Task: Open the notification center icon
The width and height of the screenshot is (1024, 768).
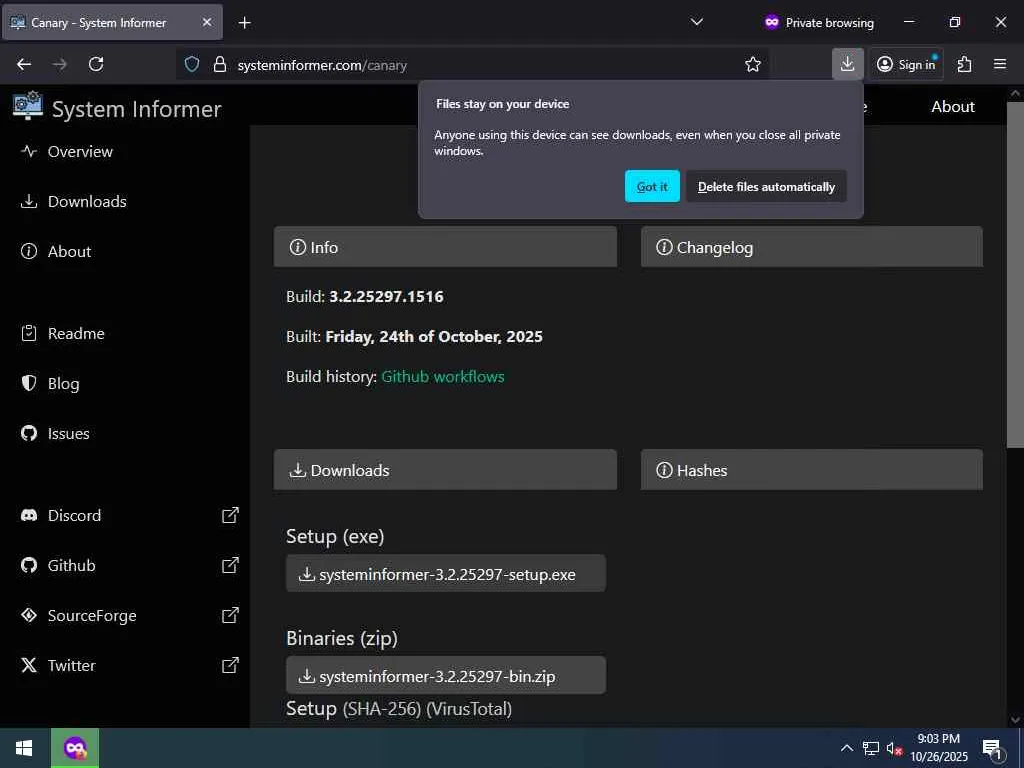Action: (992, 749)
